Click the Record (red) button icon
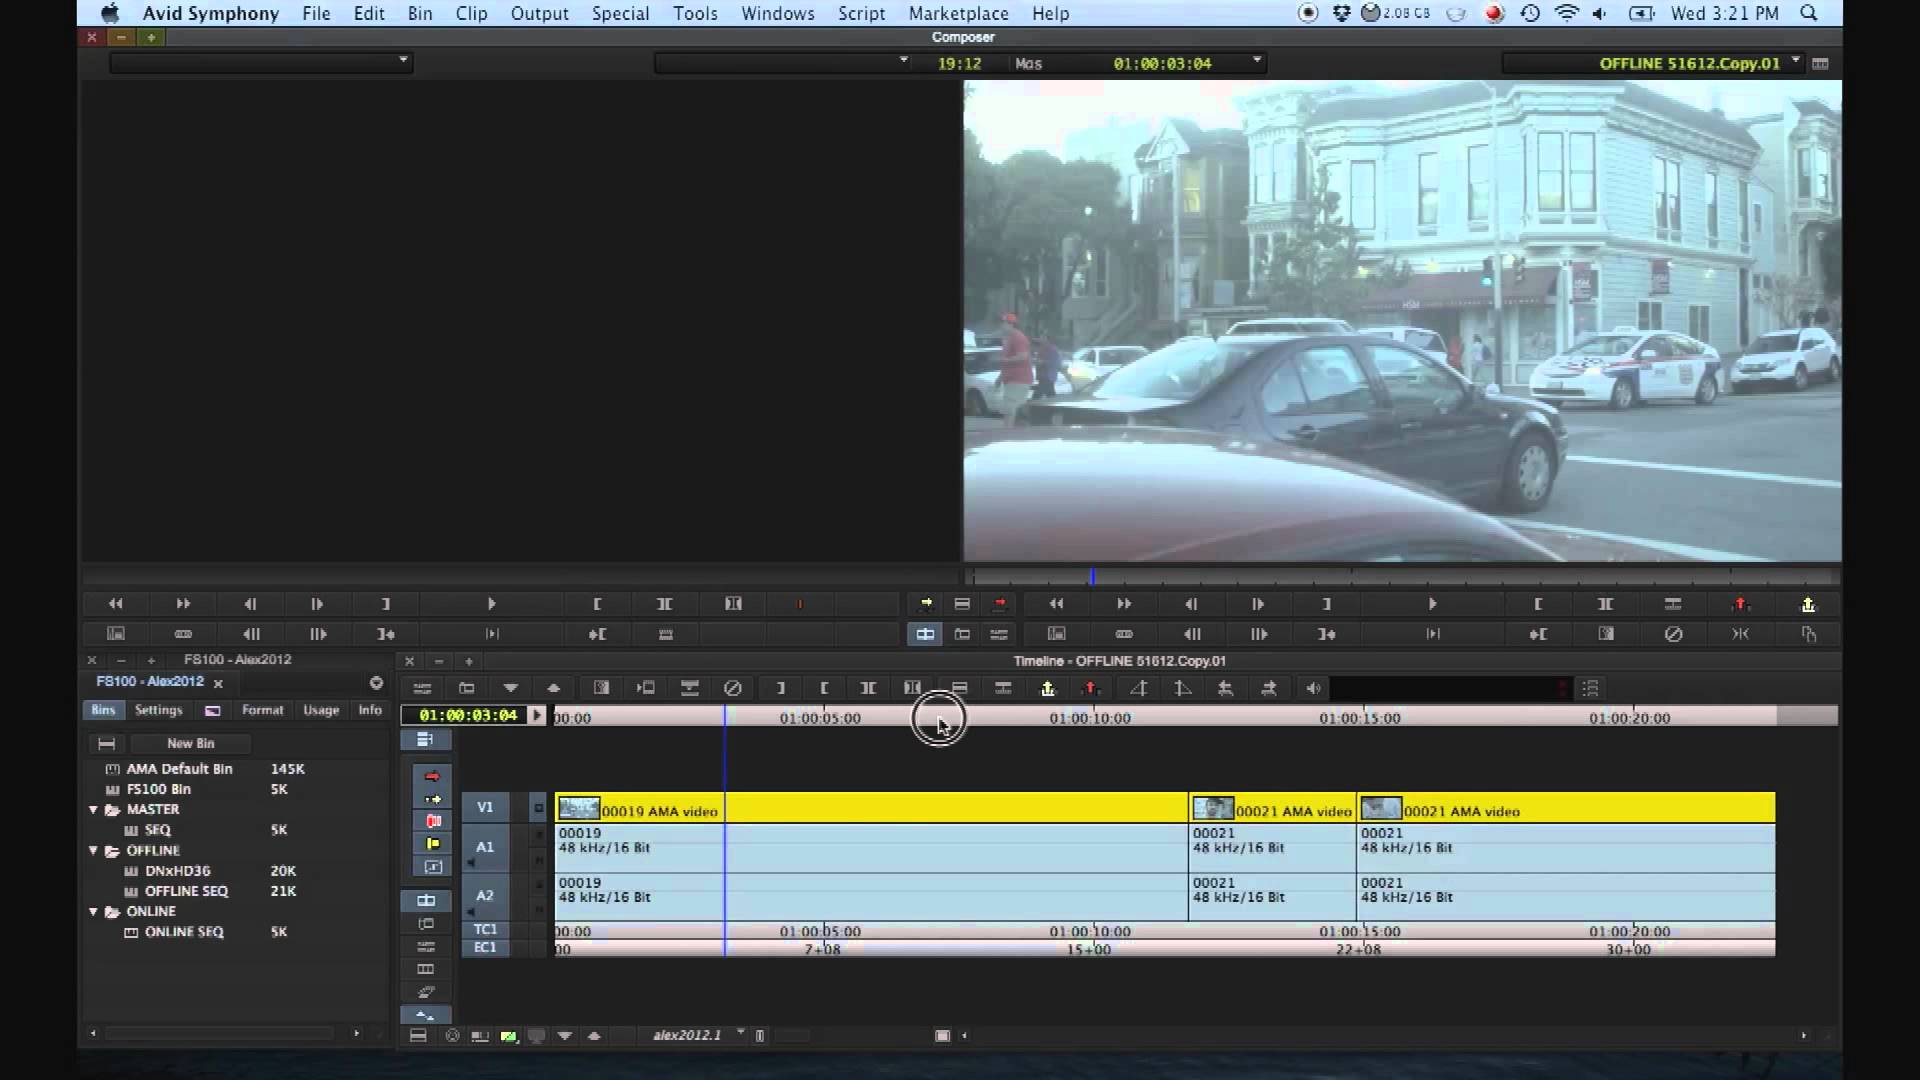Screen dimensions: 1920x1080 click(1000, 603)
